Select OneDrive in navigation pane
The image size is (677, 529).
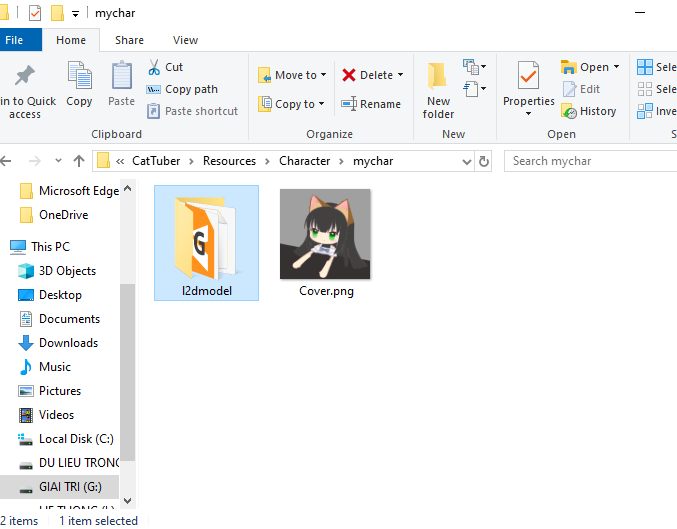coord(54,215)
